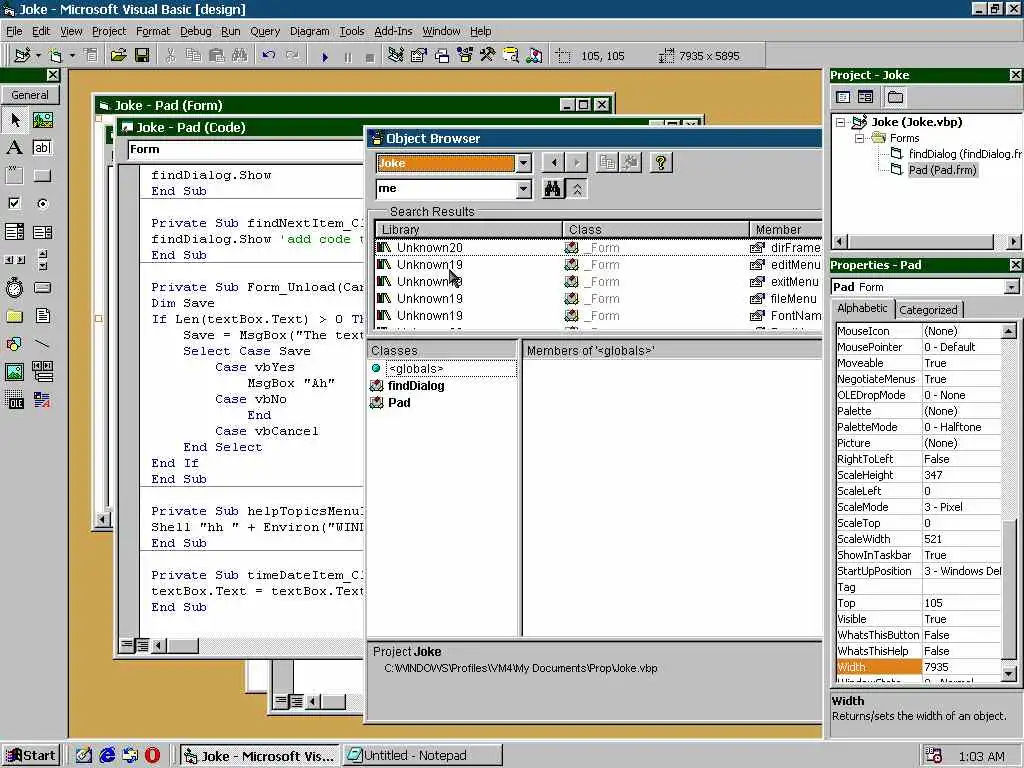
Task: Open the dropdown arrow beside Add Form icon
Action: (72, 56)
